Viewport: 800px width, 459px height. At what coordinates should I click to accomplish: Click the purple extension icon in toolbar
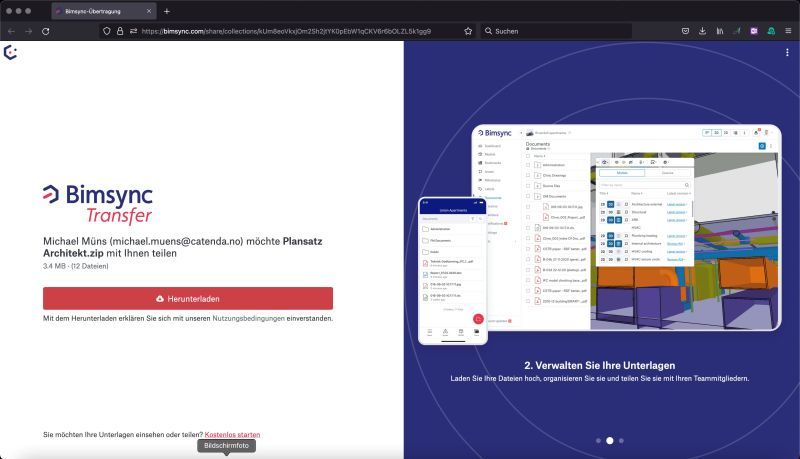pos(754,31)
